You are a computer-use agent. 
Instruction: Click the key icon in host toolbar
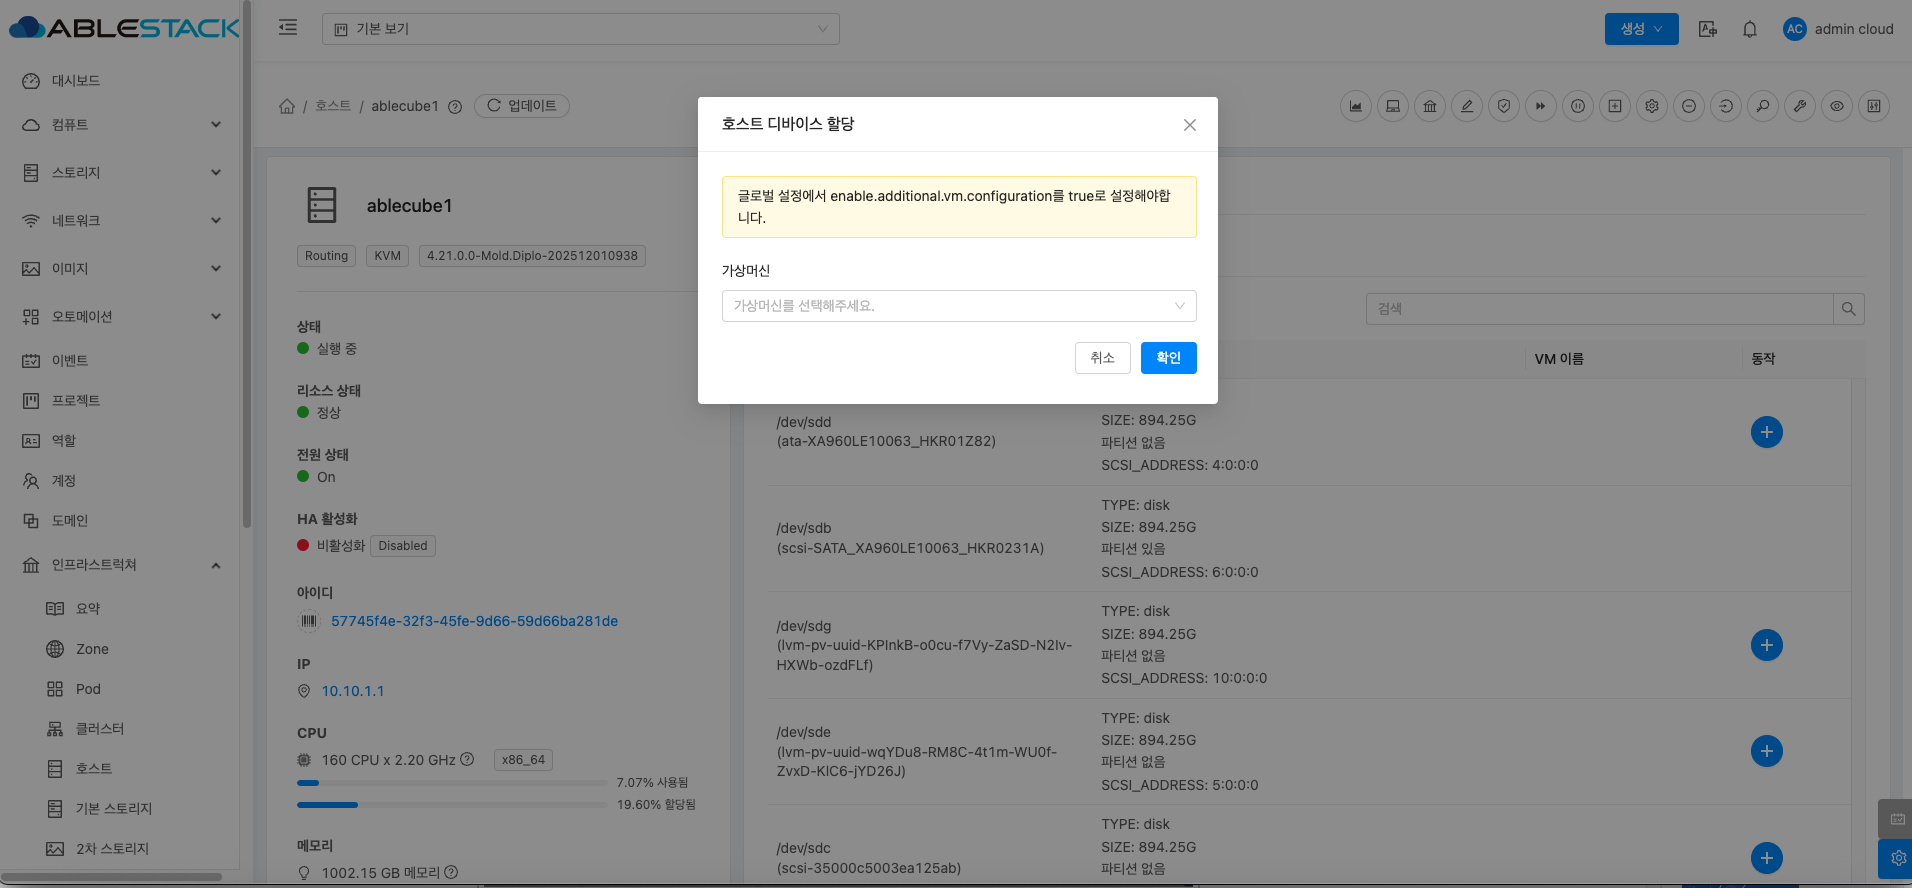(1763, 106)
